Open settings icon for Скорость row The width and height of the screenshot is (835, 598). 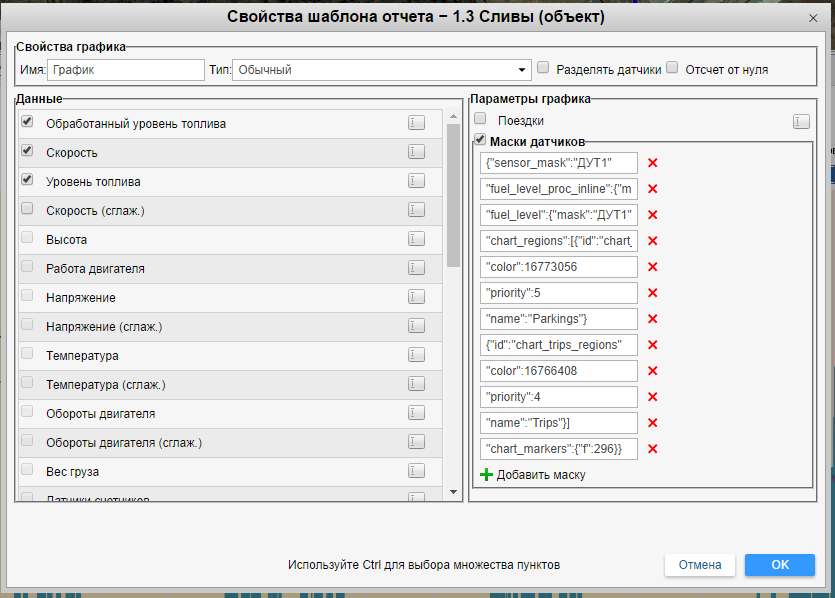[x=416, y=152]
